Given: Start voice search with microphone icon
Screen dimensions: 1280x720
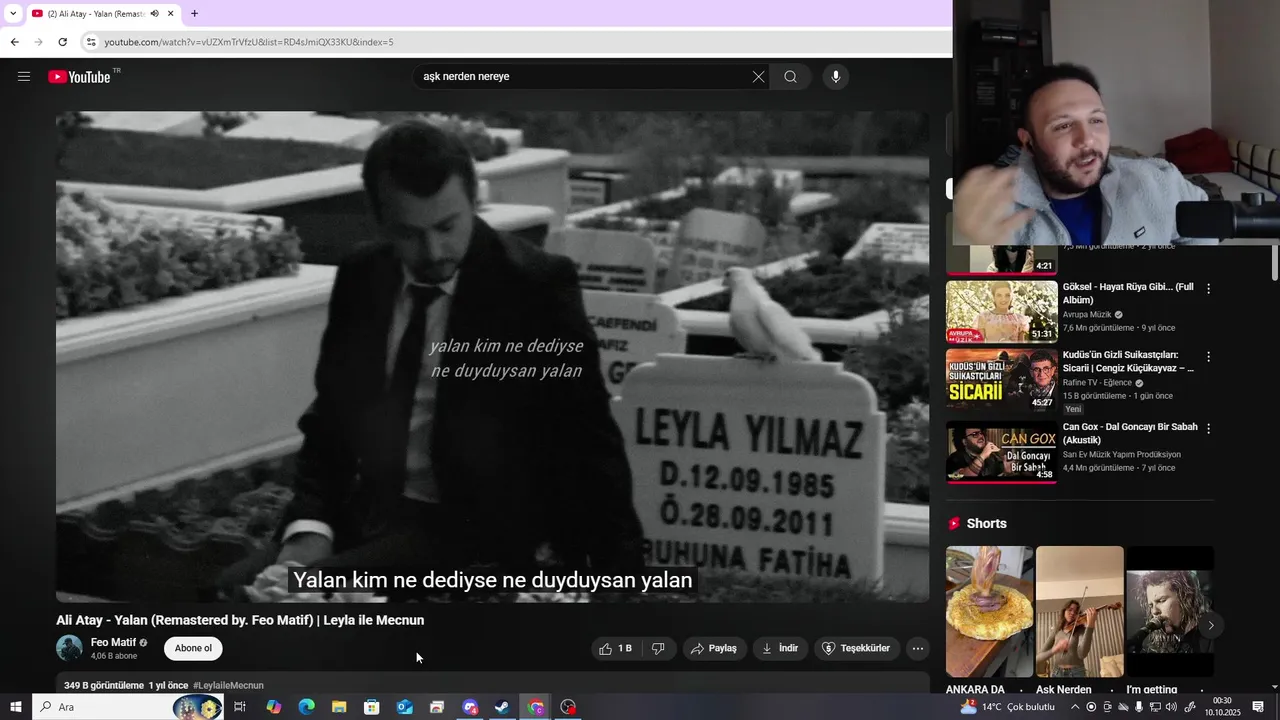Looking at the screenshot, I should click(x=836, y=77).
